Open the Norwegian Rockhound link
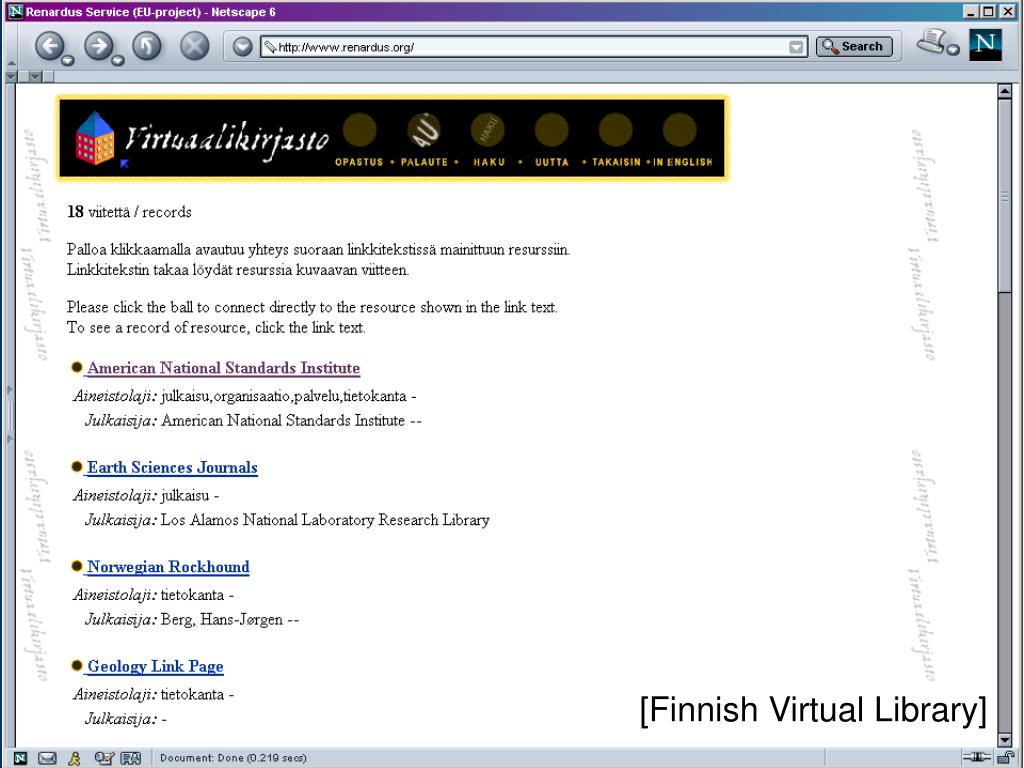1024x768 pixels. point(168,567)
